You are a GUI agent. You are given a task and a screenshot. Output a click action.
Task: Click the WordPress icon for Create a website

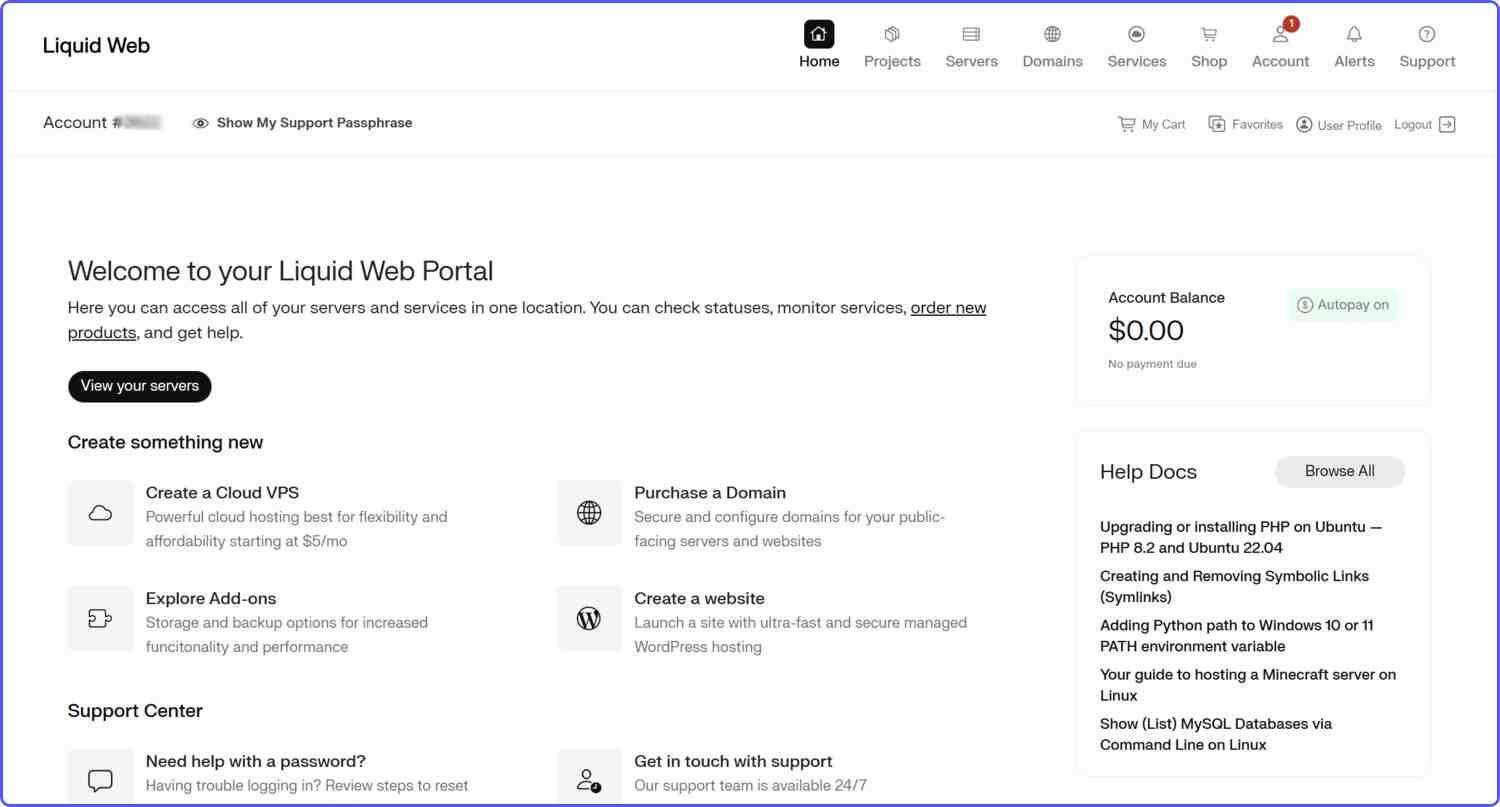coord(589,619)
